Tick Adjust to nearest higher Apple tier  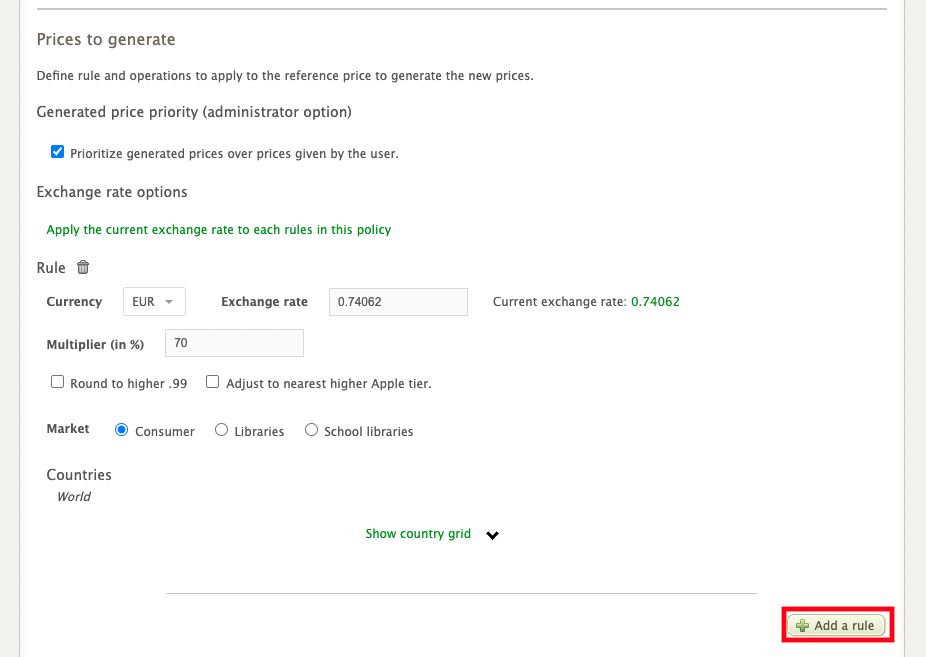point(213,382)
